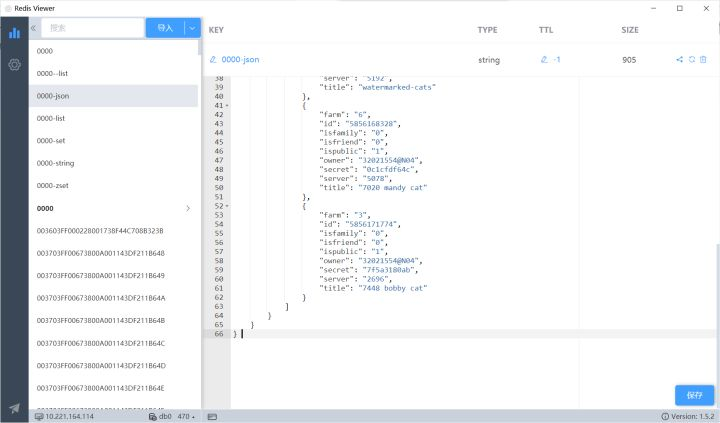
Task: Click the SIZE column header
Action: point(630,30)
